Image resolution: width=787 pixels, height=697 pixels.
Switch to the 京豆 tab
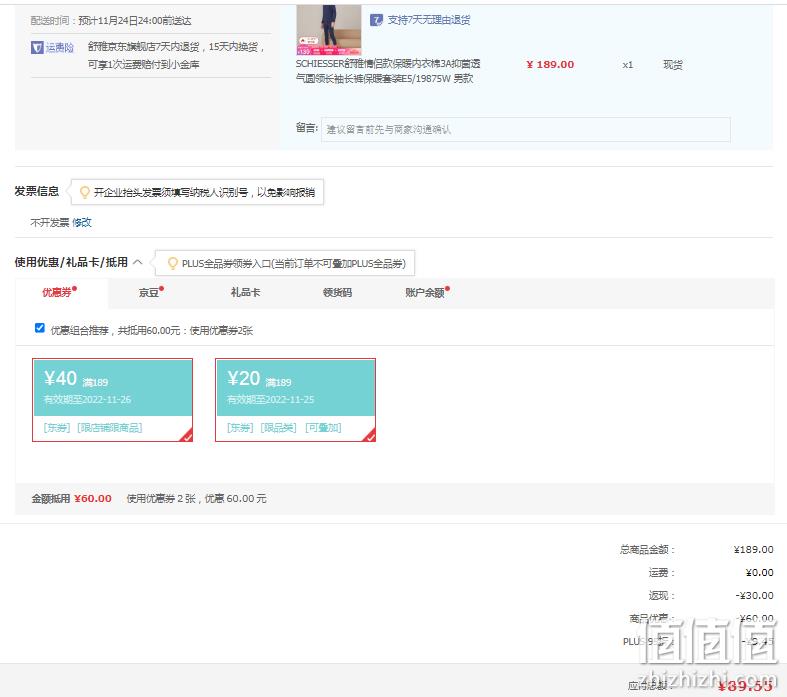click(151, 292)
